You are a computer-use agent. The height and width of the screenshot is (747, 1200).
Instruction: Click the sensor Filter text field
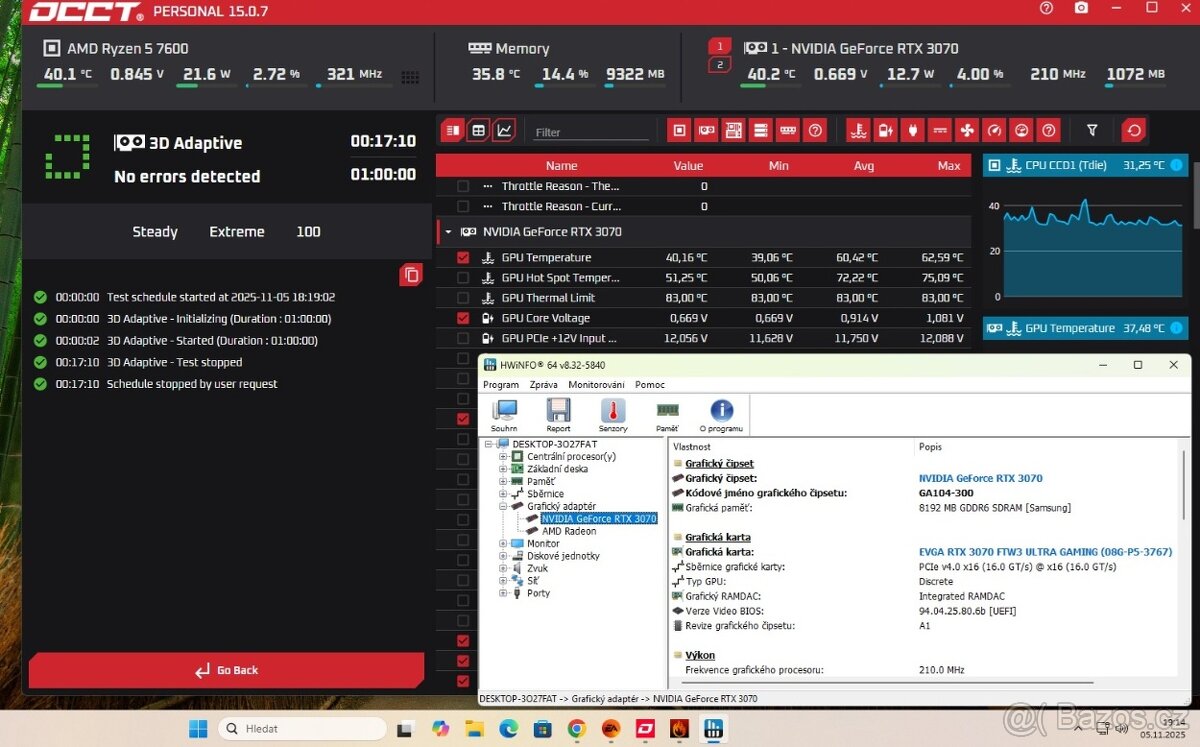tap(590, 132)
